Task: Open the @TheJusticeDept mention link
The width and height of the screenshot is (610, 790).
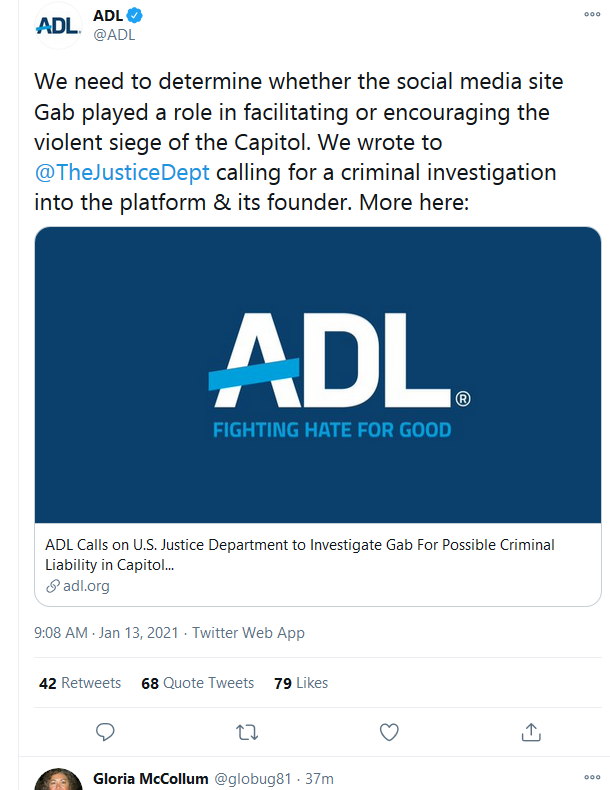Action: (122, 172)
